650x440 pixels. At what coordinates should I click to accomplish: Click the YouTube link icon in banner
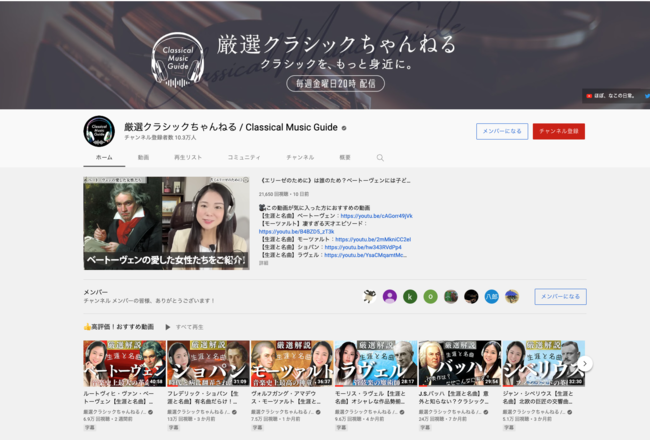pos(589,96)
